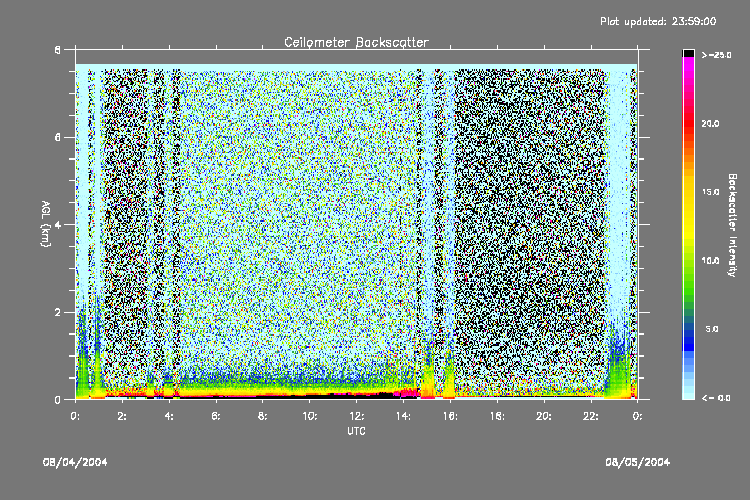Click the x-axis tick label '16:'
The image size is (750, 500).
pyautogui.click(x=450, y=416)
